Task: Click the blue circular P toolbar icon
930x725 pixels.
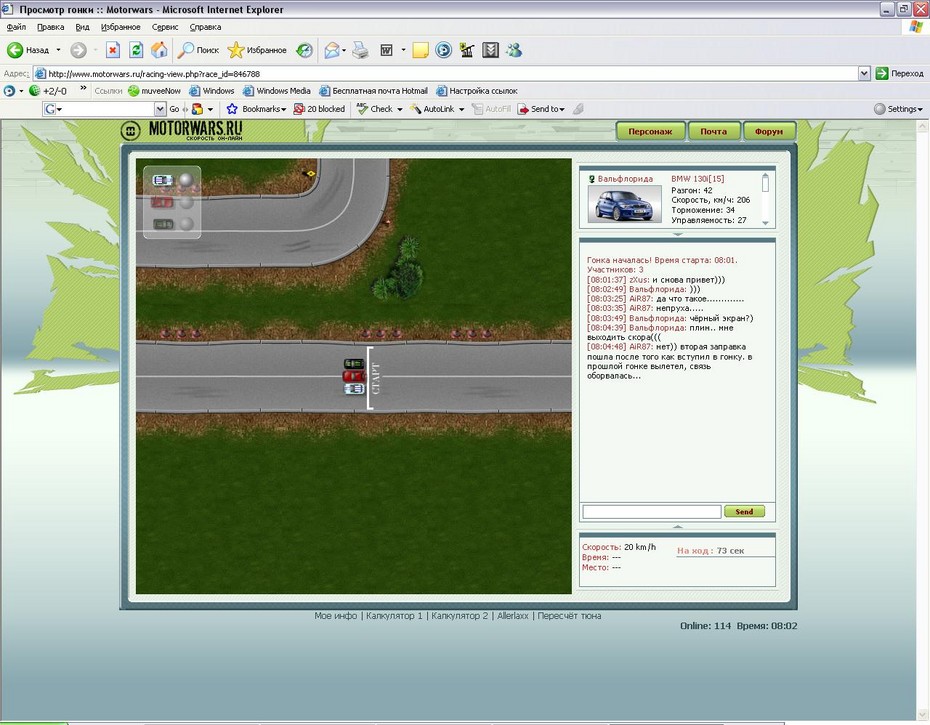Action: 443,50
